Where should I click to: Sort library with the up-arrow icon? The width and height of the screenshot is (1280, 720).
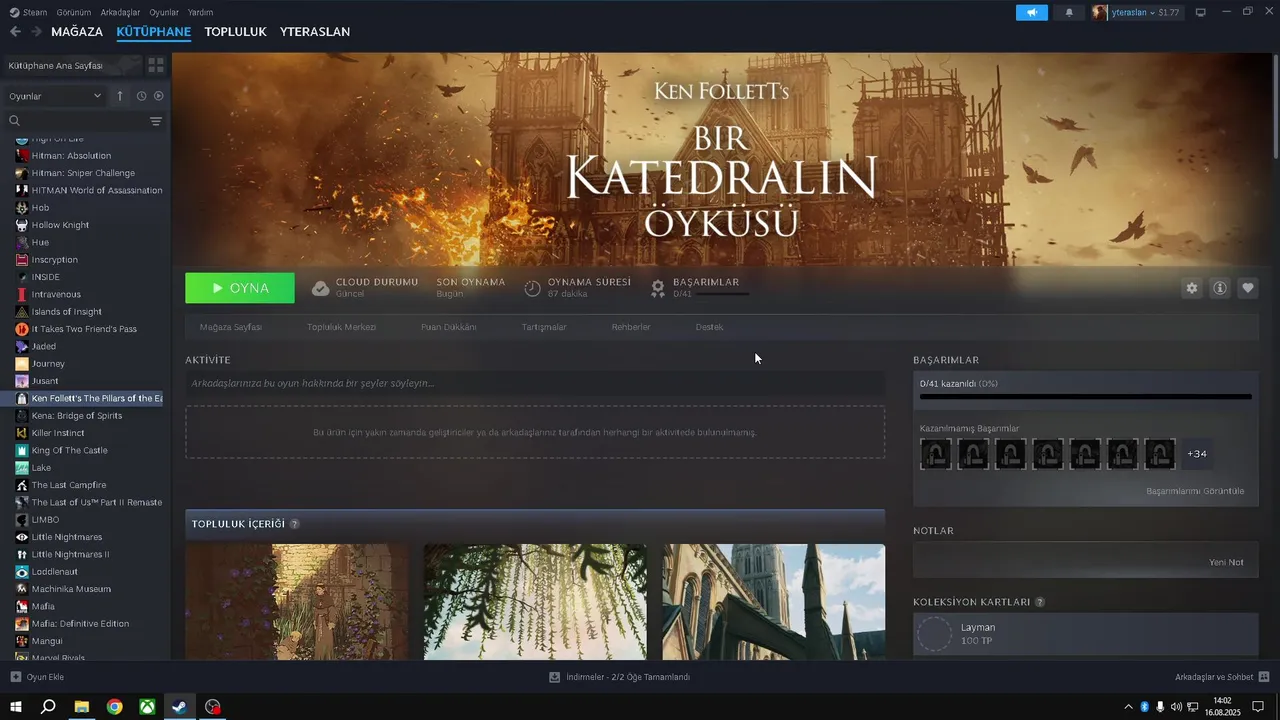pos(120,96)
